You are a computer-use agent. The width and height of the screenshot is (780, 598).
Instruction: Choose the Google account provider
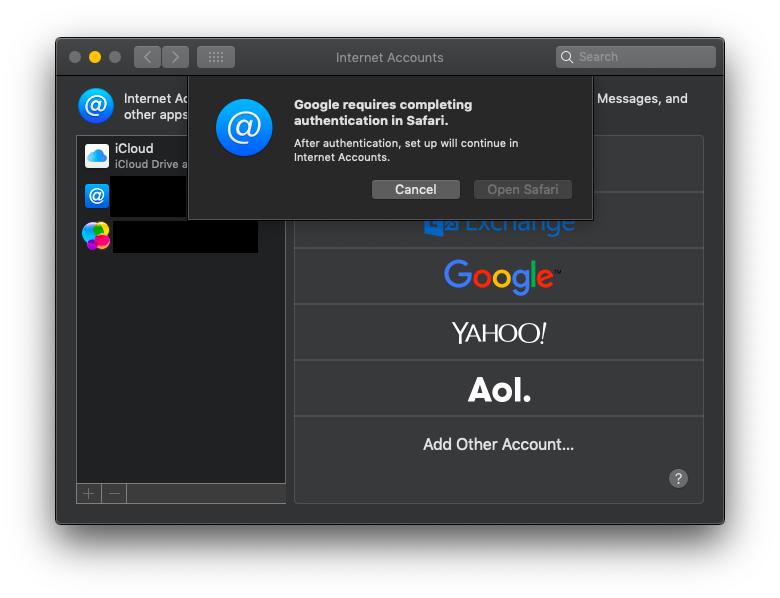[x=499, y=277]
